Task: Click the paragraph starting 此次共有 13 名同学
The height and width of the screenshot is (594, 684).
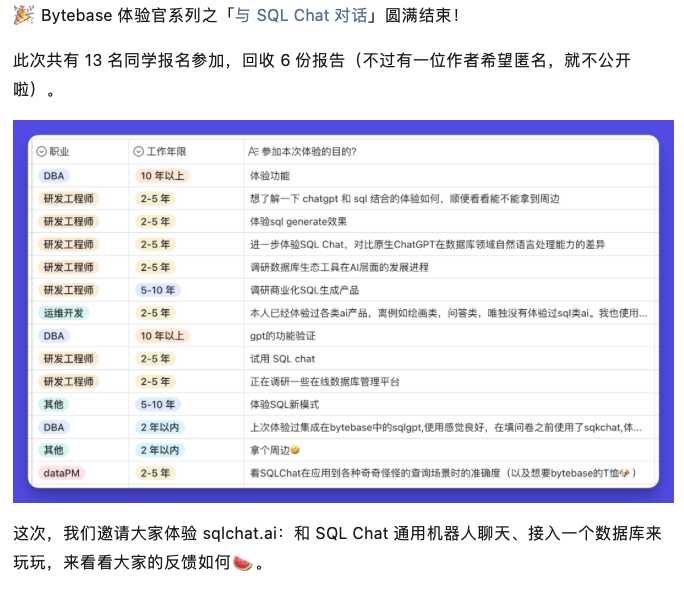Action: [x=321, y=74]
